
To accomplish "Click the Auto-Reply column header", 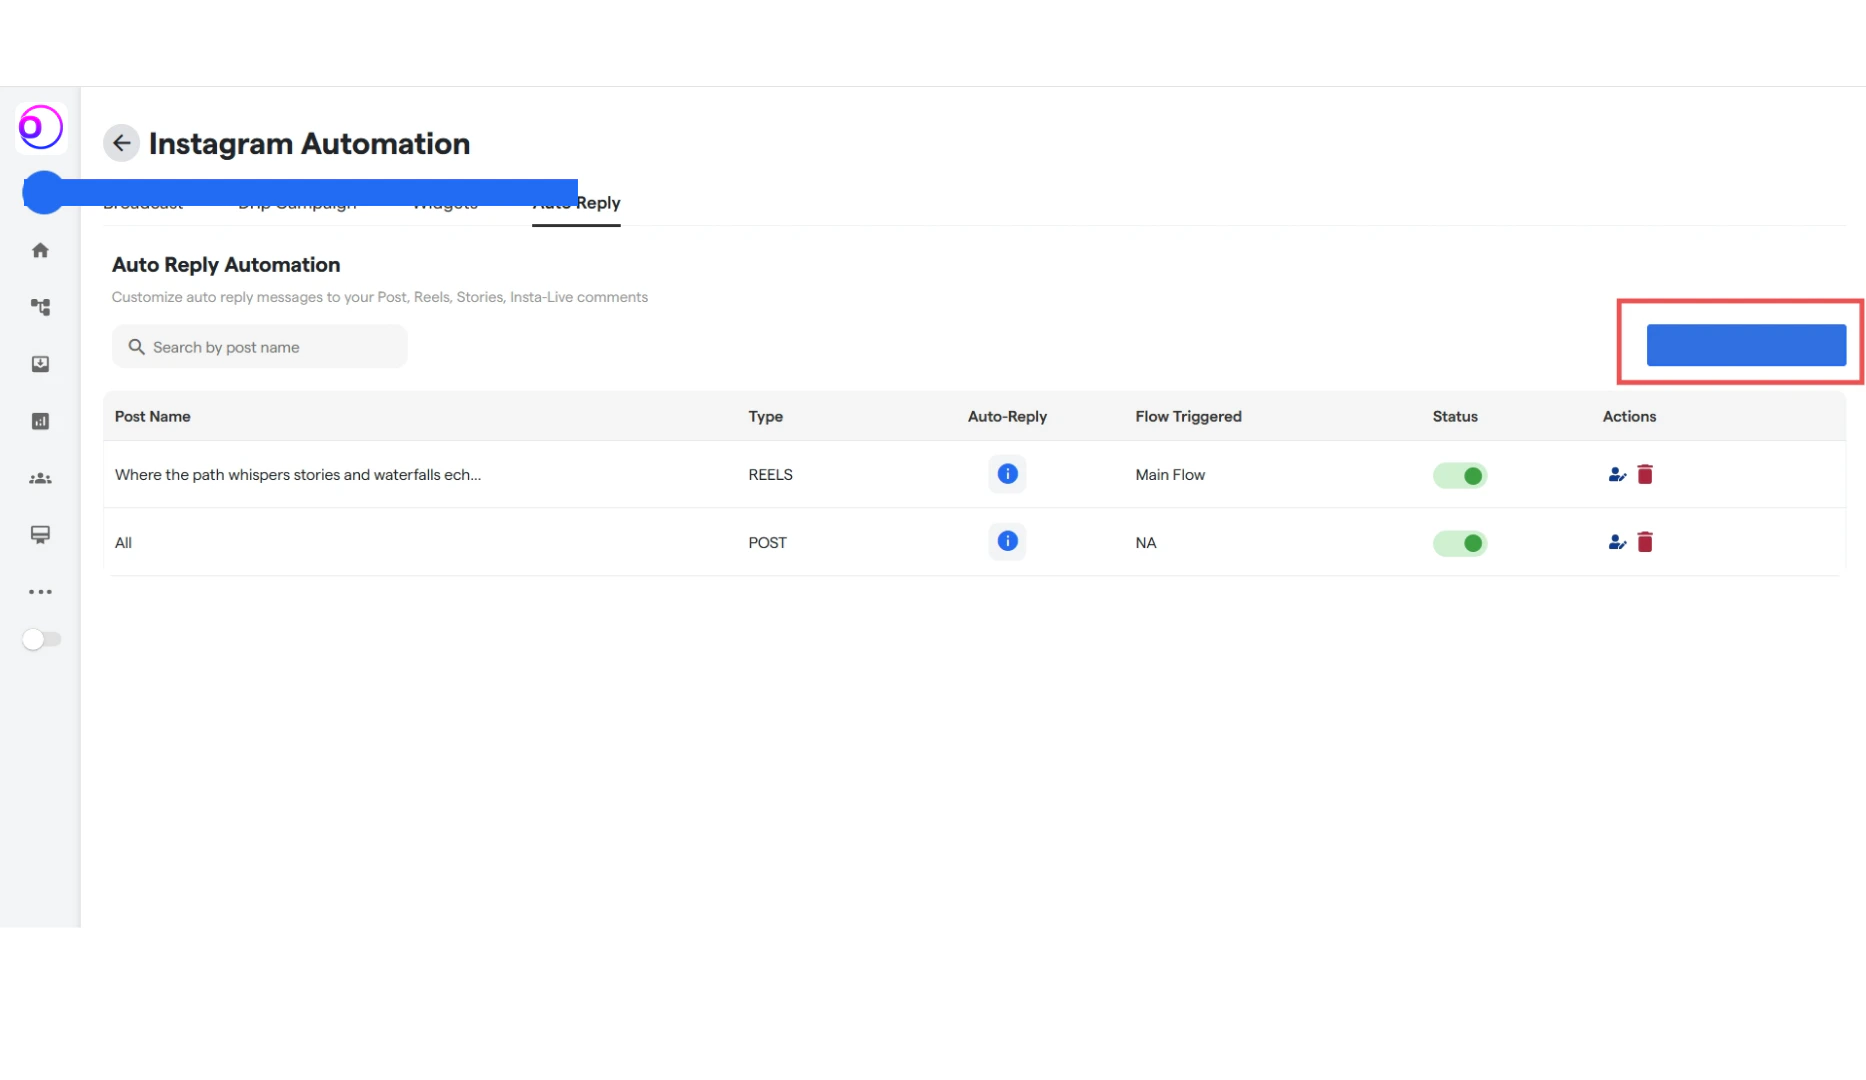I will click(1007, 416).
